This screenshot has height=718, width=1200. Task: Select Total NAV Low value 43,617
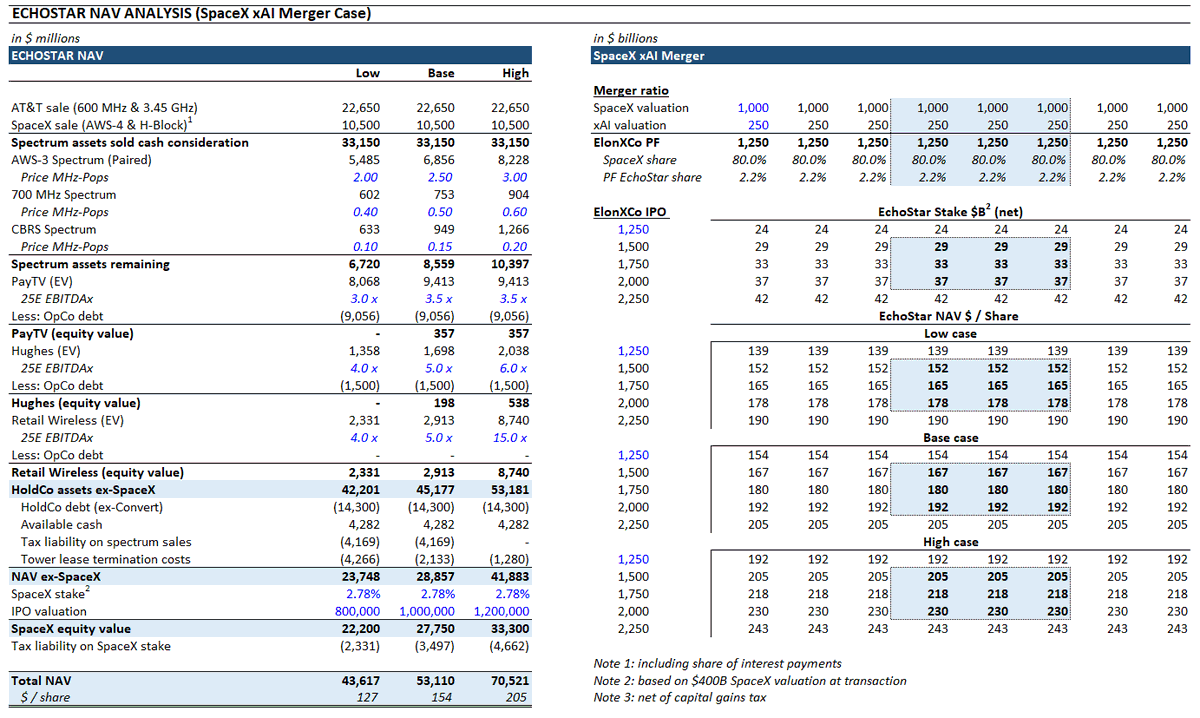click(x=360, y=681)
